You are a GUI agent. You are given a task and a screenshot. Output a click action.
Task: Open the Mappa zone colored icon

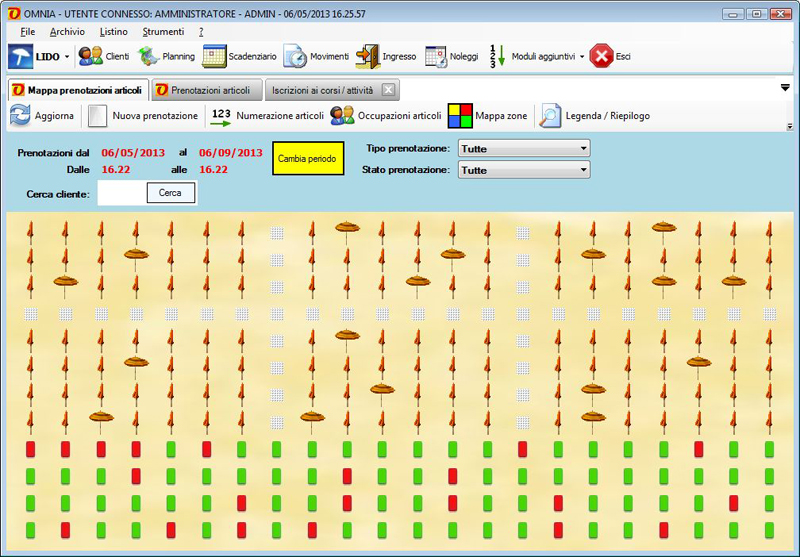coord(460,116)
